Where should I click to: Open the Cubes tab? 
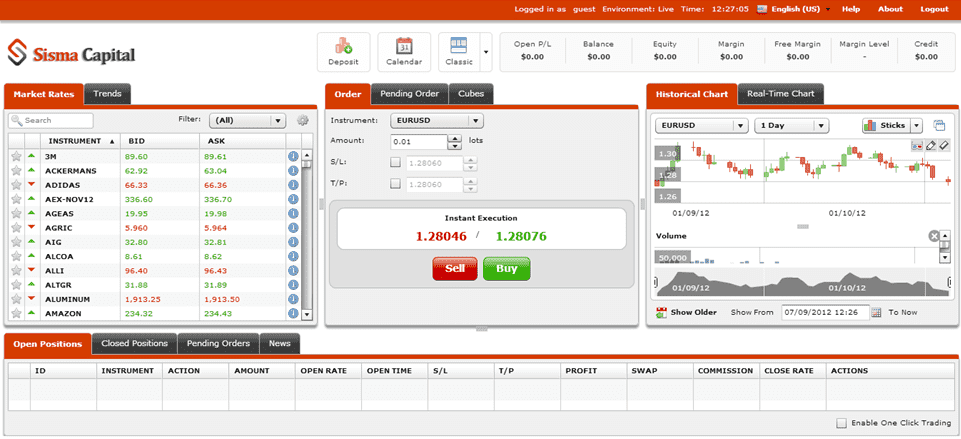pyautogui.click(x=471, y=94)
